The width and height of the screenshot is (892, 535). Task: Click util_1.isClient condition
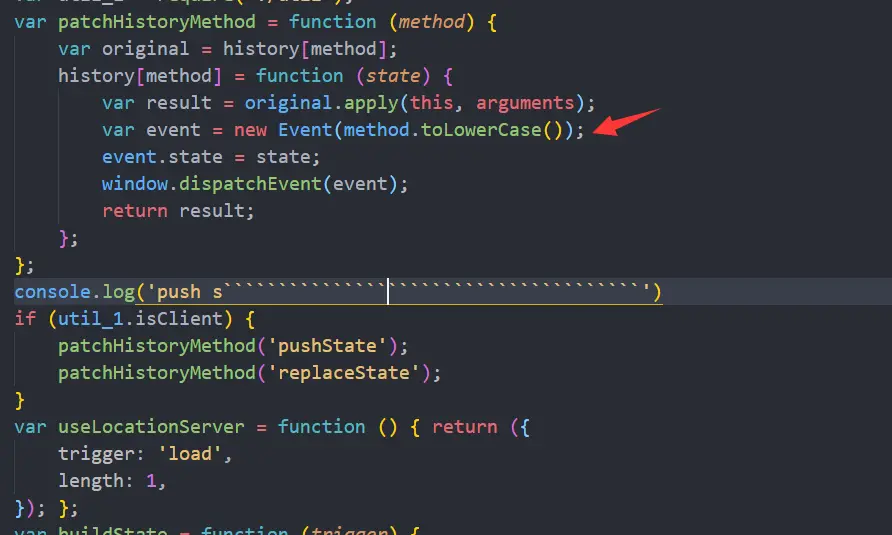pyautogui.click(x=140, y=319)
